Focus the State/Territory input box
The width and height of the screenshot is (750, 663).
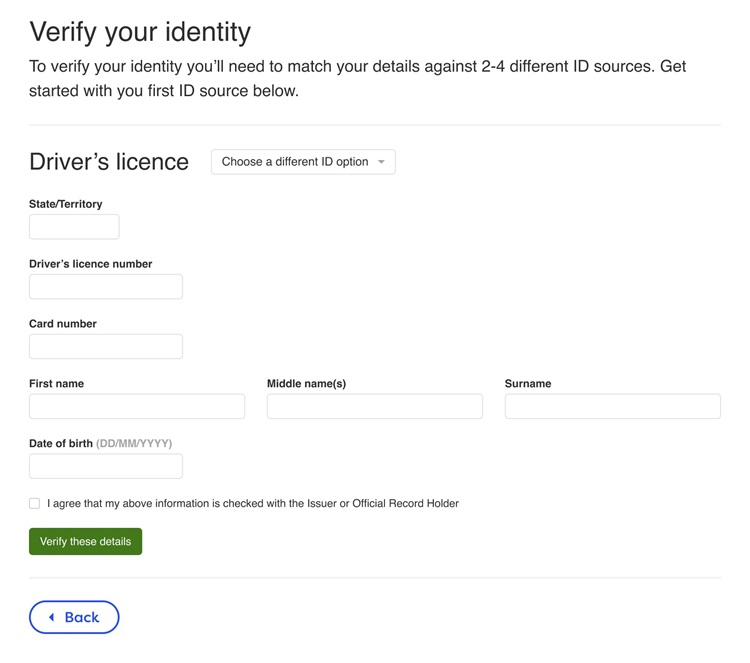coord(74,227)
